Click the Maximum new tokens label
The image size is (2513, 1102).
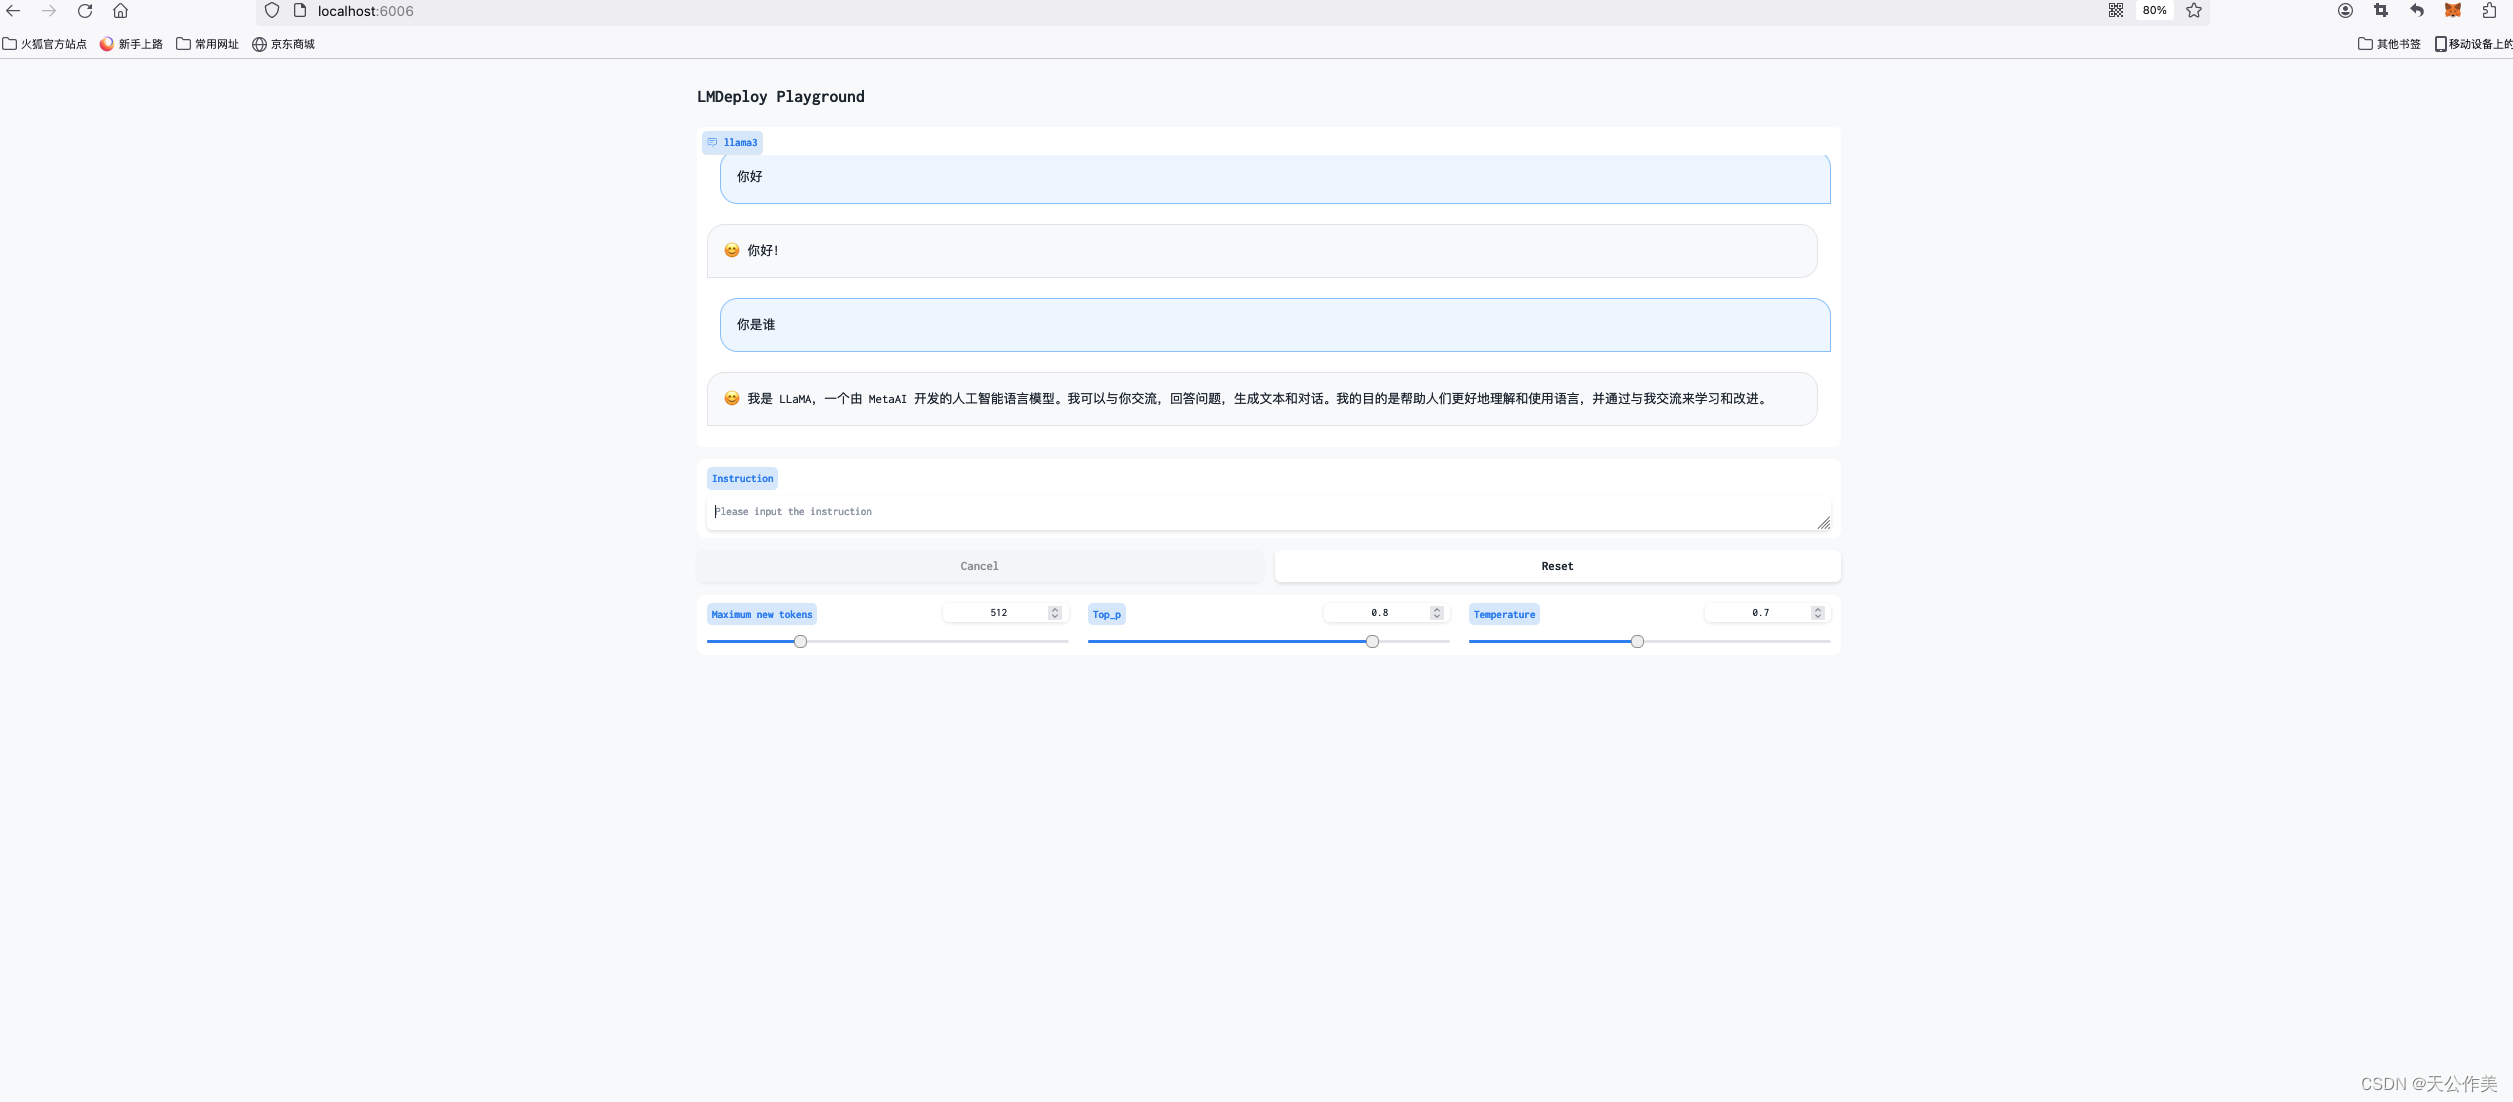coord(762,615)
